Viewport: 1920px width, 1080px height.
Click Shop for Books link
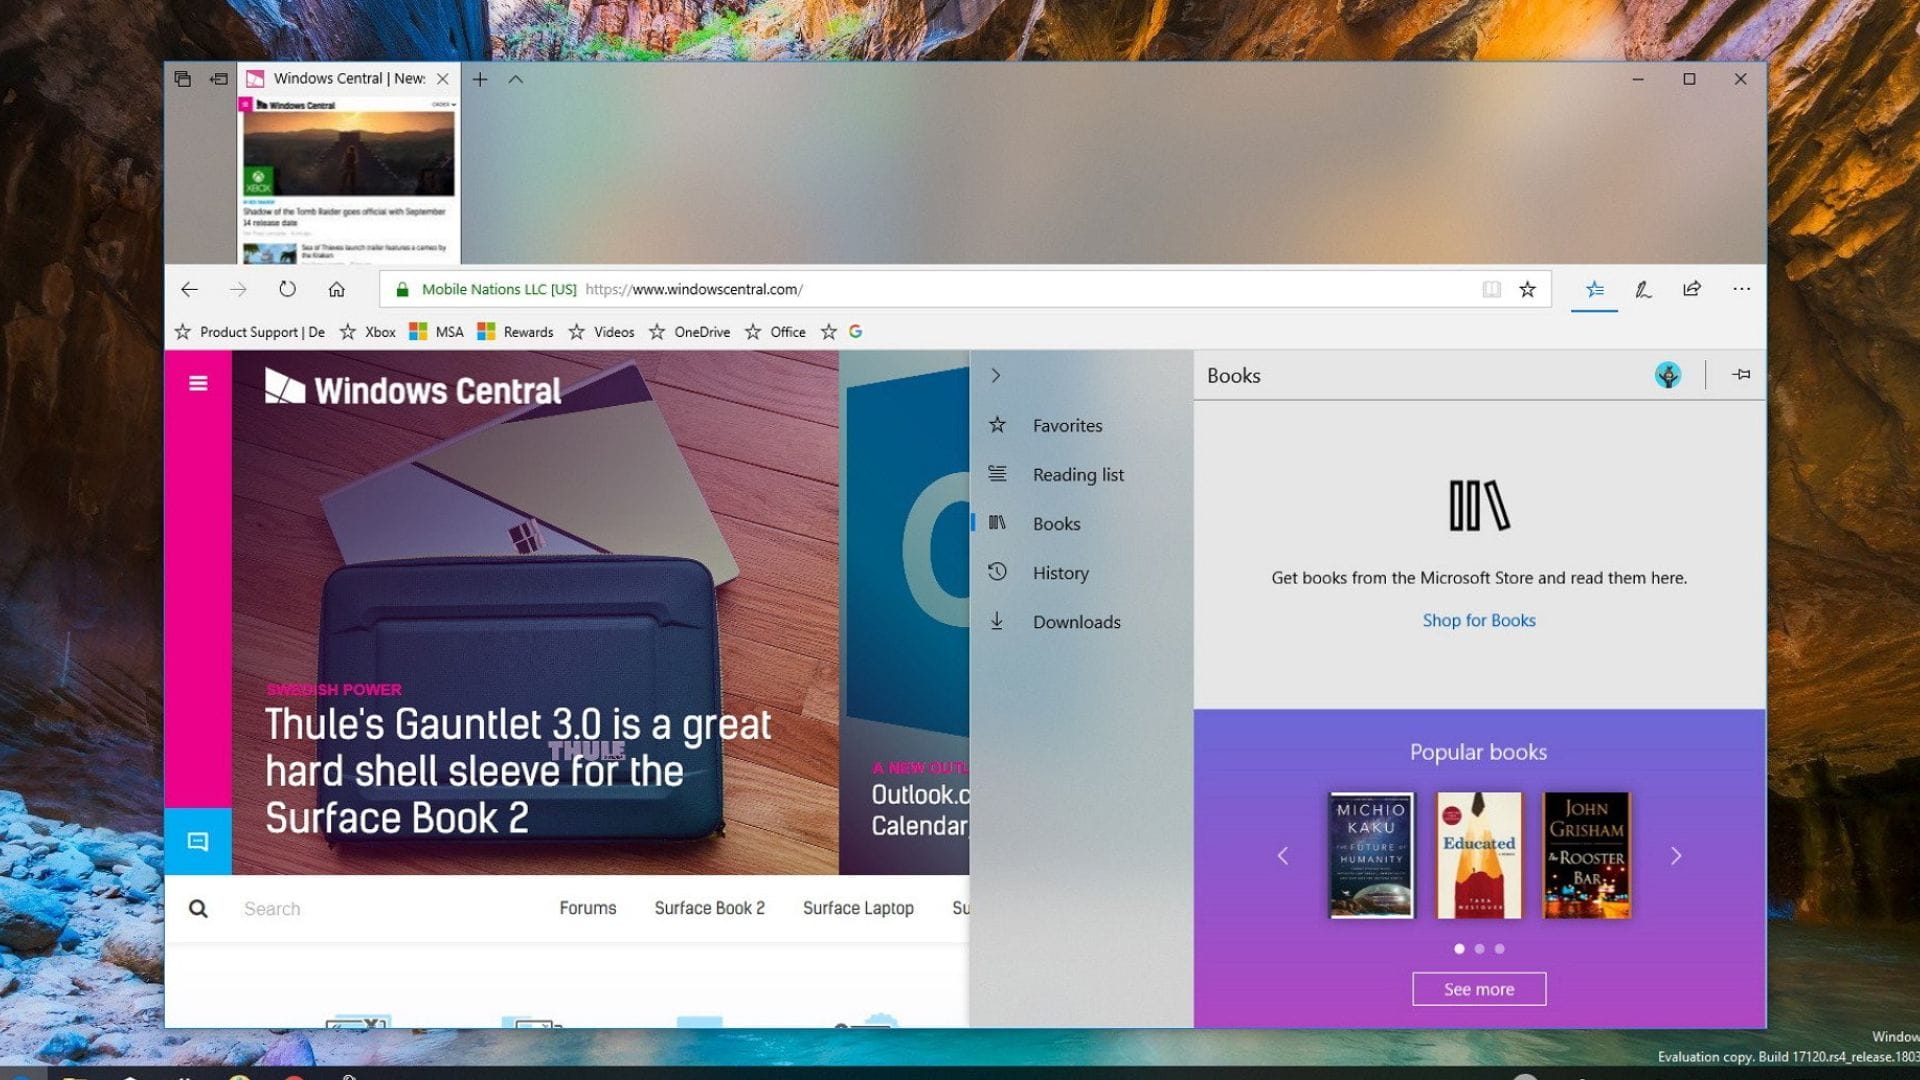tap(1478, 620)
